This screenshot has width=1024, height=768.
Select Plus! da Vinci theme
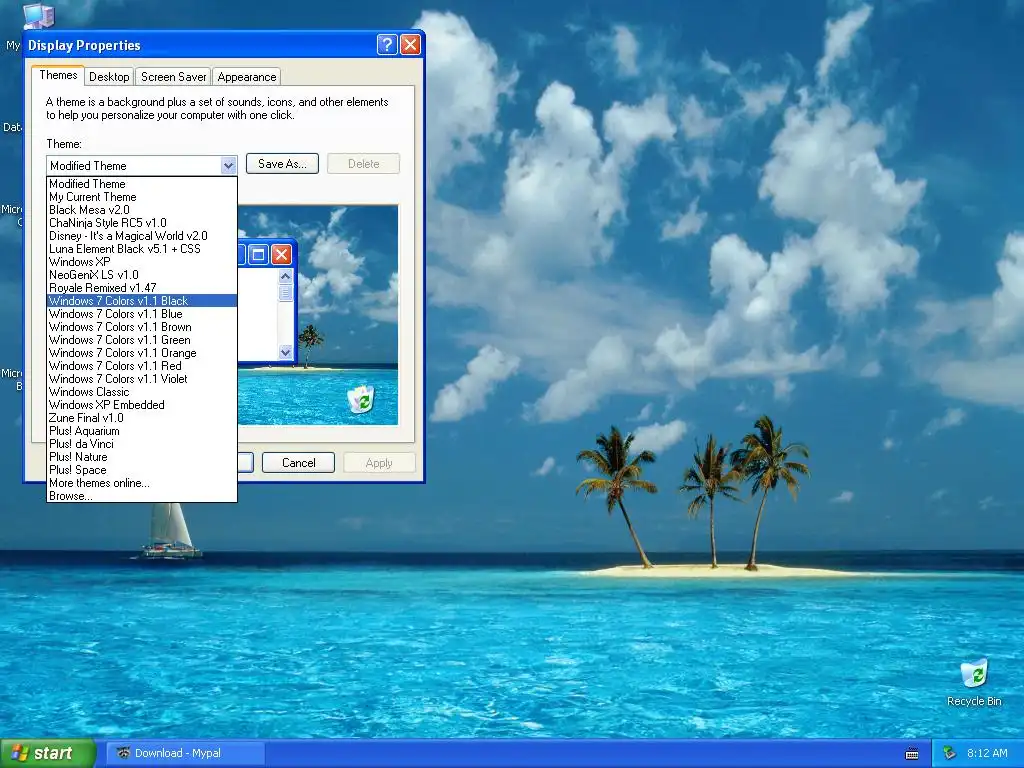click(142, 444)
